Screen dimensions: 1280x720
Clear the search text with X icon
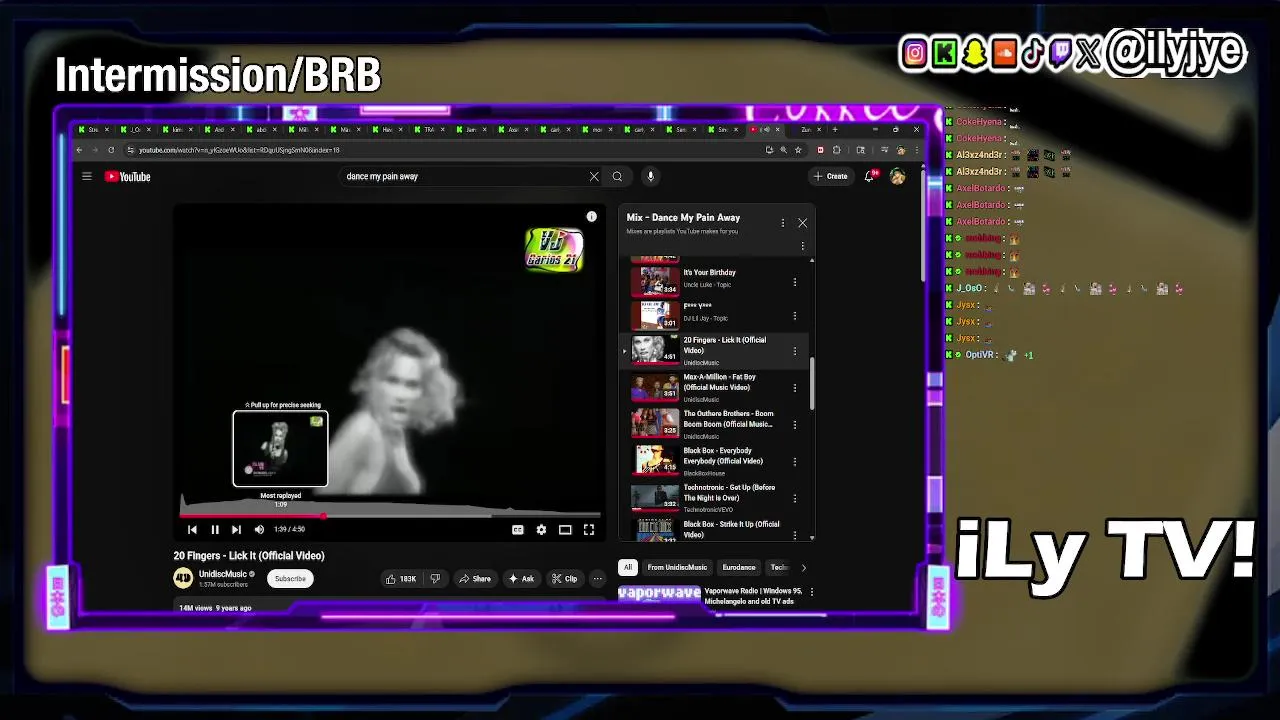click(594, 177)
